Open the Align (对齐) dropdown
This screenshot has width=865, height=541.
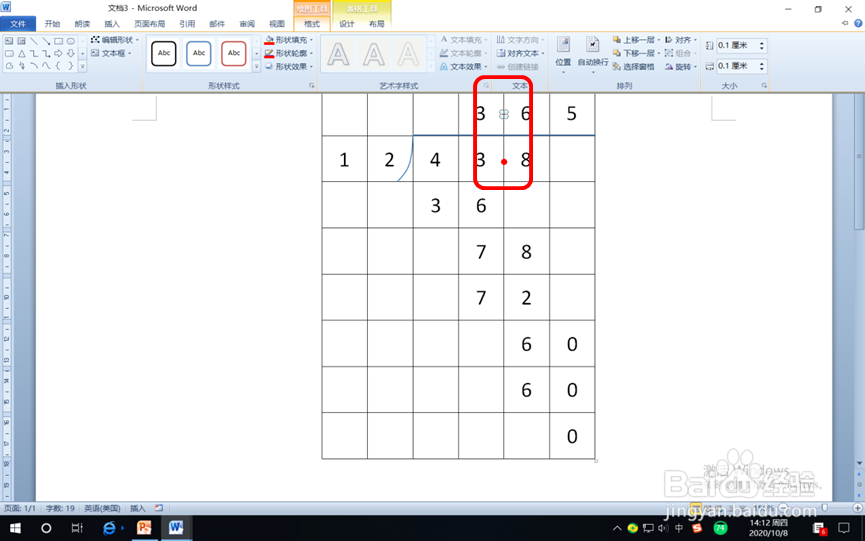pyautogui.click(x=681, y=40)
